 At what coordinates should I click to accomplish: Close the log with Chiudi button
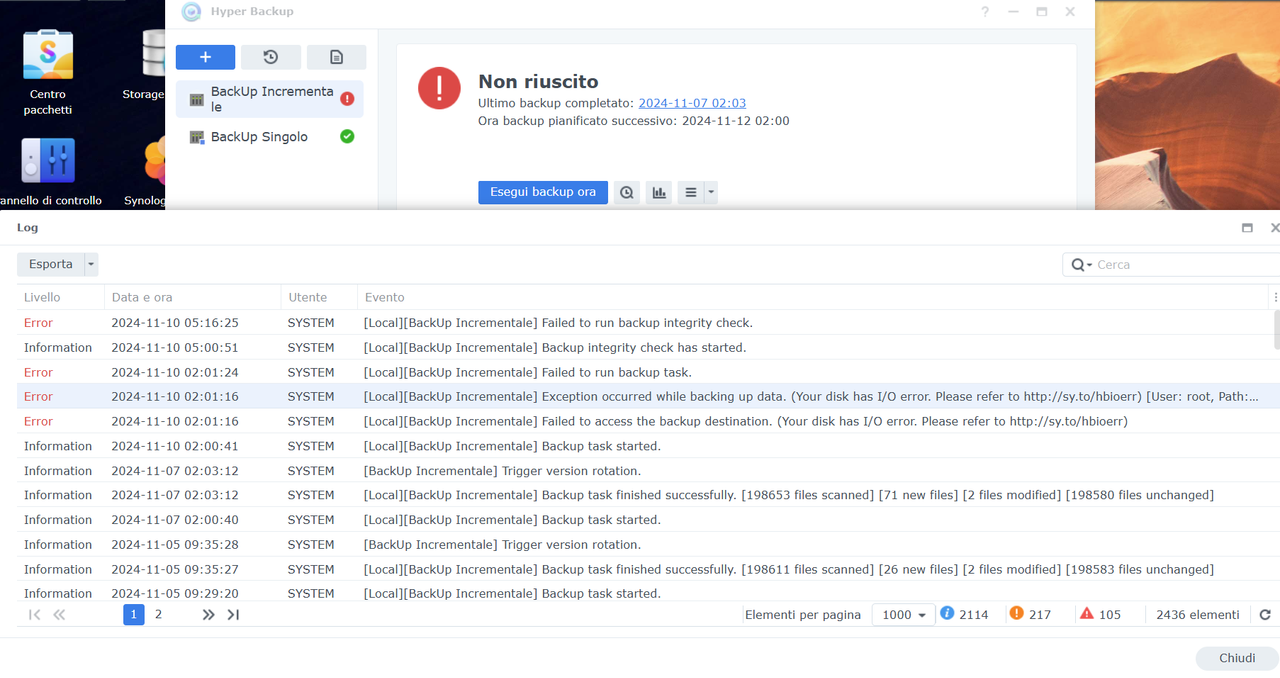tap(1237, 658)
